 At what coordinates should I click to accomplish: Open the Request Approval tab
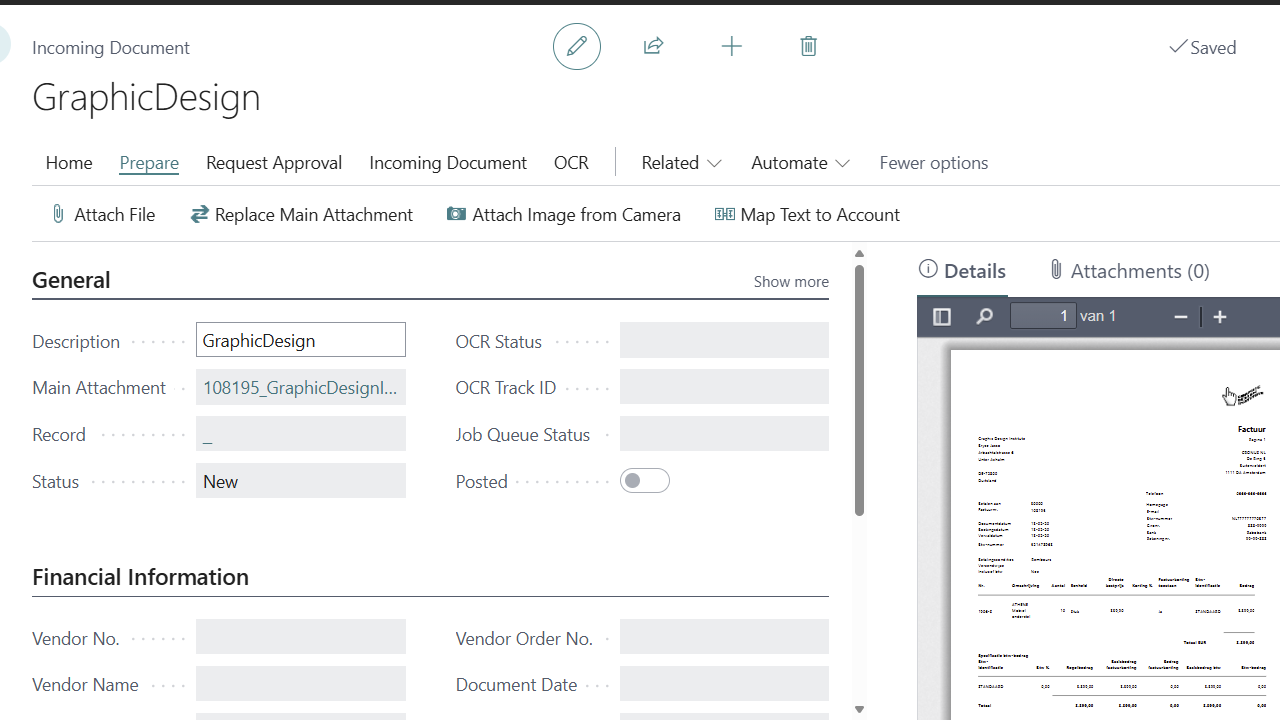[x=274, y=163]
